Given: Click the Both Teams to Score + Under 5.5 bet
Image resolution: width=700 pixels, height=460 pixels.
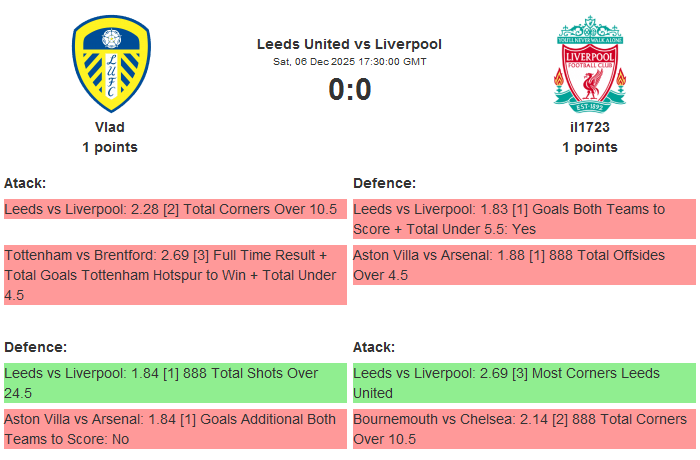Looking at the screenshot, I should [x=524, y=219].
